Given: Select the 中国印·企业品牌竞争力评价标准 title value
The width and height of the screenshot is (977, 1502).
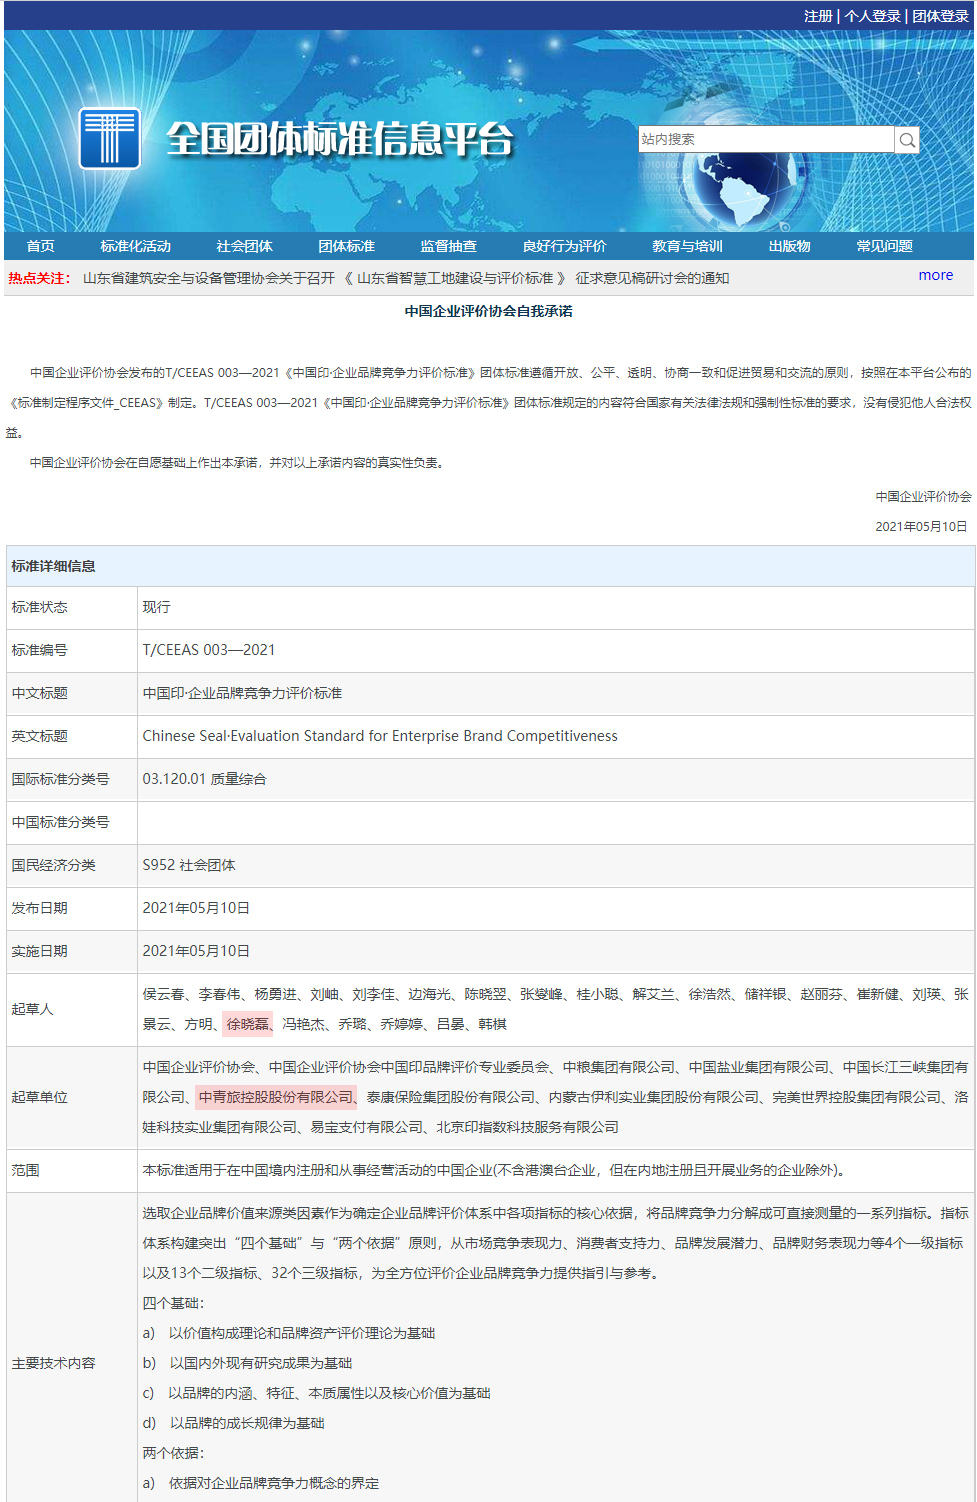Looking at the screenshot, I should [x=243, y=693].
